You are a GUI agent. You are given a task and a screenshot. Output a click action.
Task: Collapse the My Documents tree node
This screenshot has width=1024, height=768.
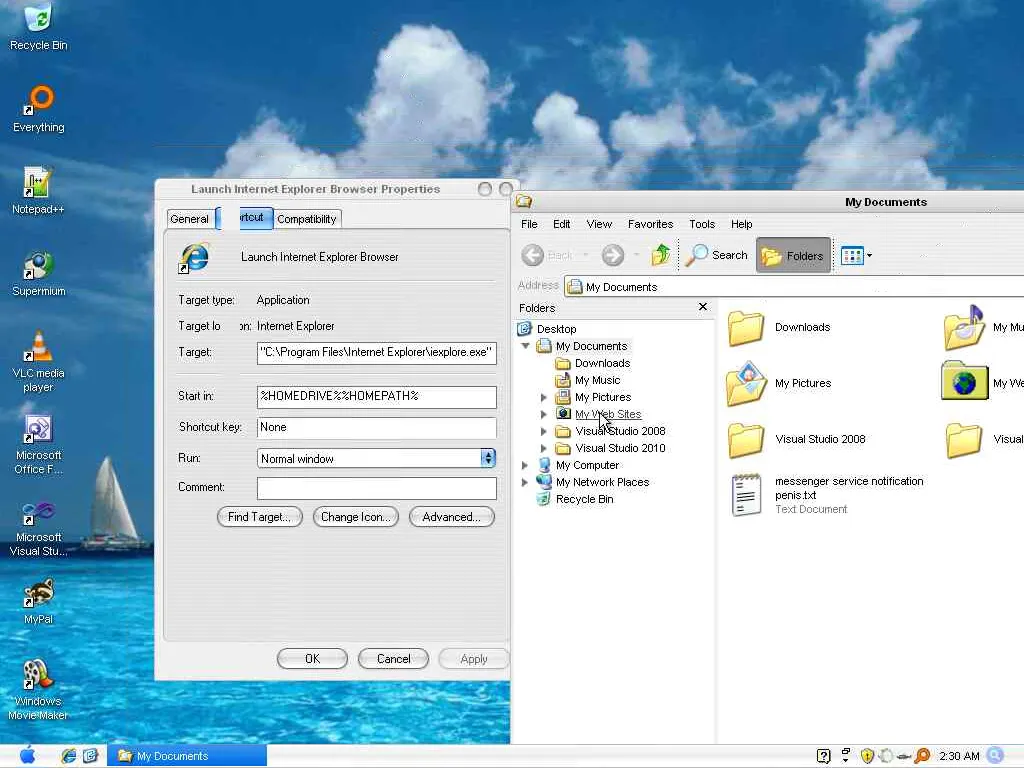(x=525, y=346)
